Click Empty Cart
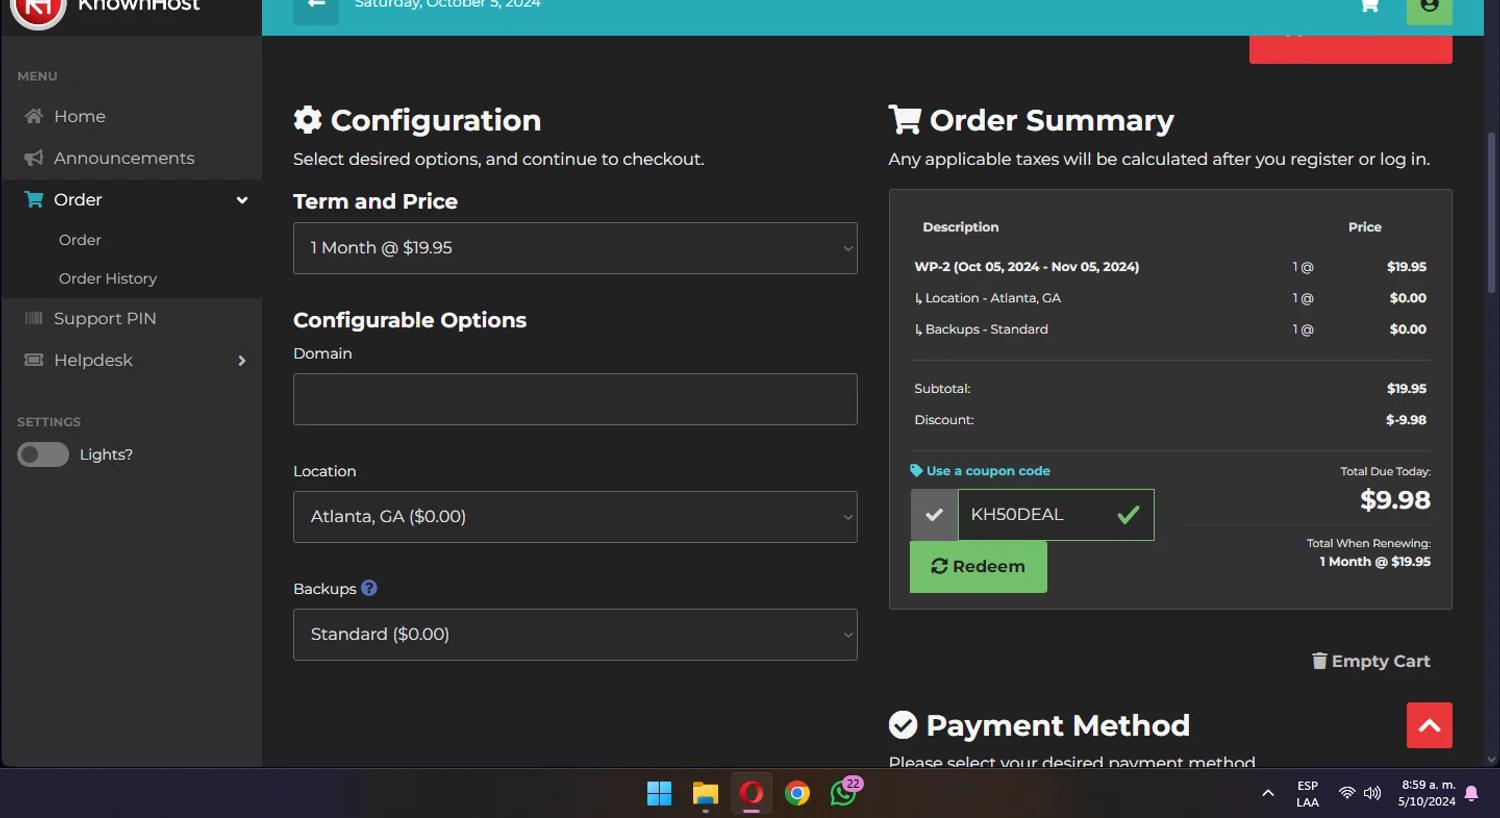1500x818 pixels. (x=1371, y=661)
